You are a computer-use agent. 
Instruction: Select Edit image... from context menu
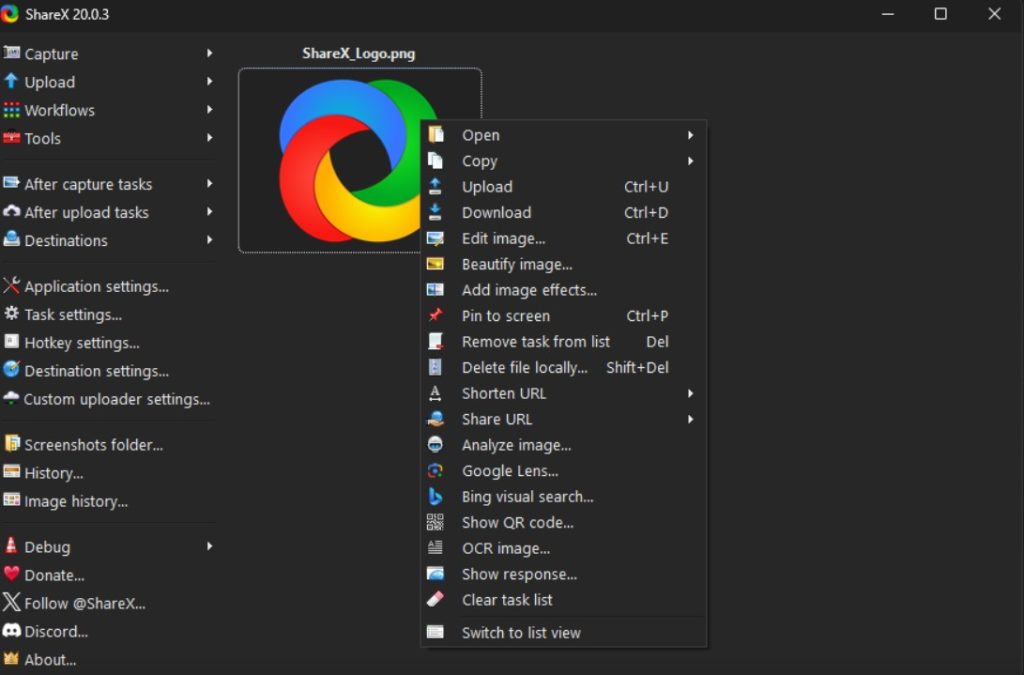pos(564,238)
